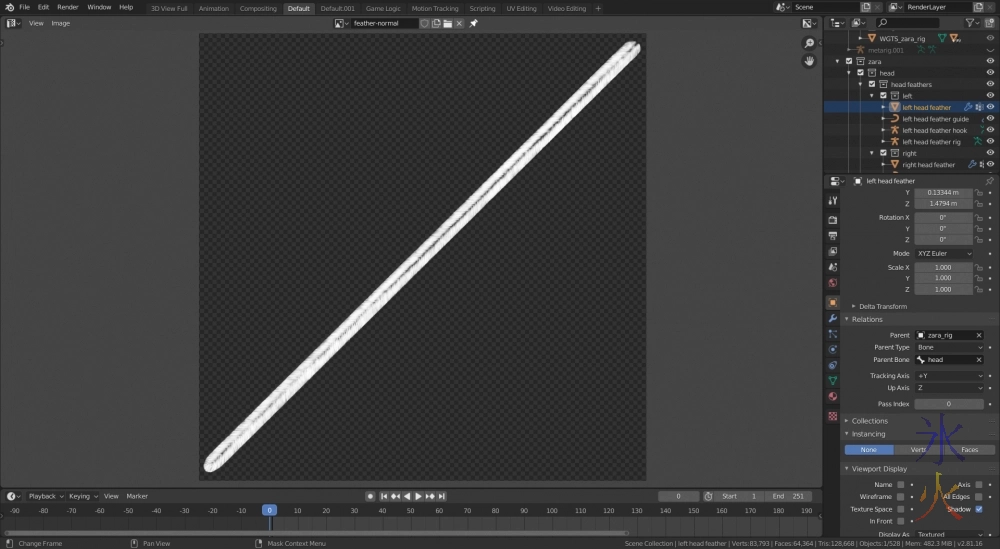Open the Material properties sphere tab
This screenshot has height=549, width=1000.
(x=832, y=397)
